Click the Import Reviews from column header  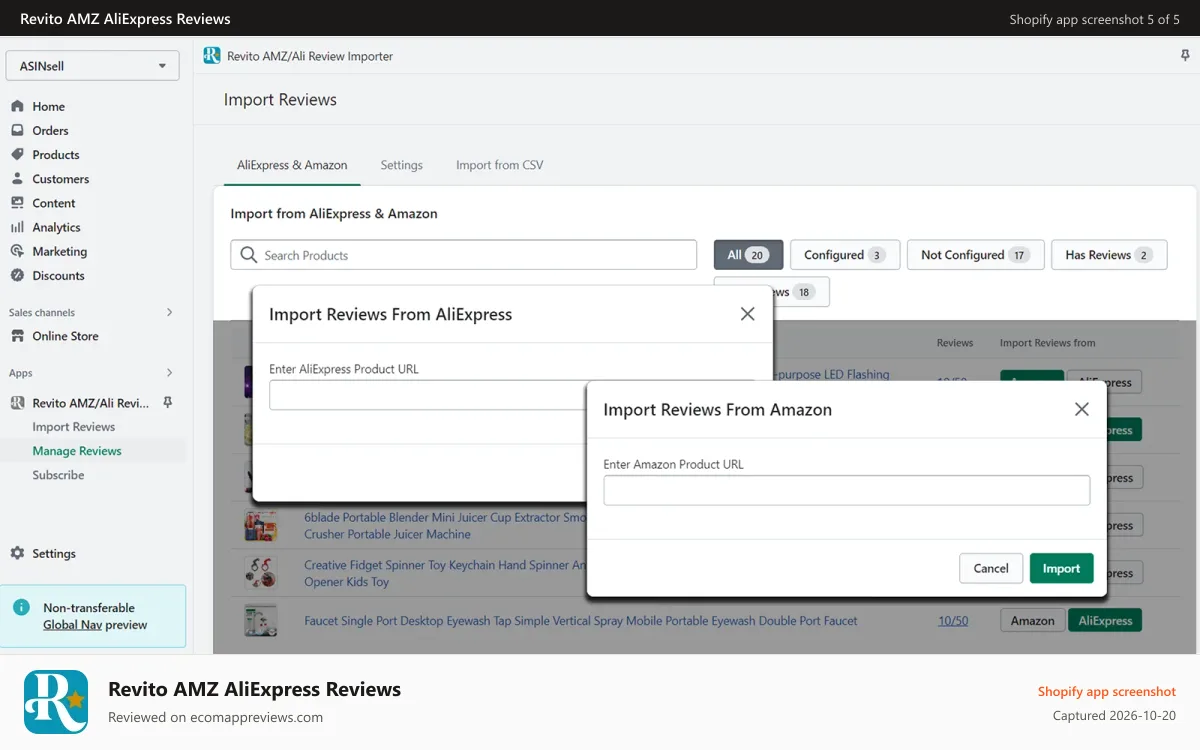[x=1047, y=343]
